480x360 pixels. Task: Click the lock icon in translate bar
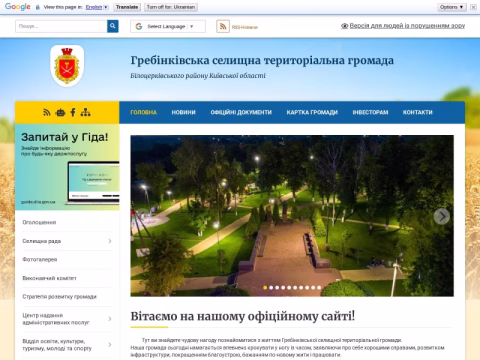click(x=38, y=7)
